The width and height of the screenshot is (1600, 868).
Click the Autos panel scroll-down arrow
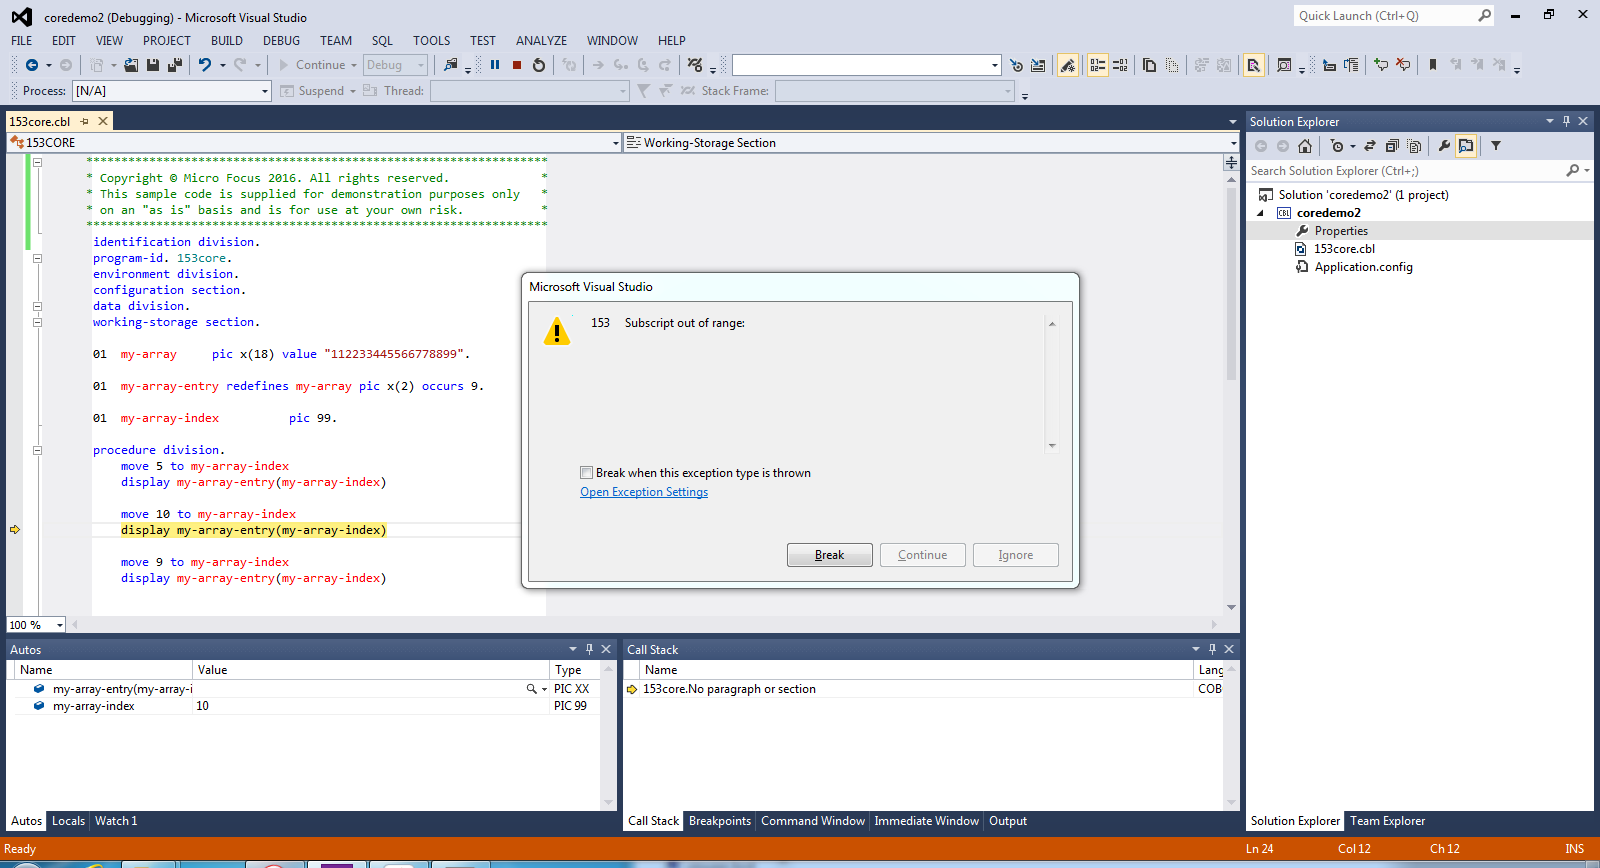coord(608,803)
